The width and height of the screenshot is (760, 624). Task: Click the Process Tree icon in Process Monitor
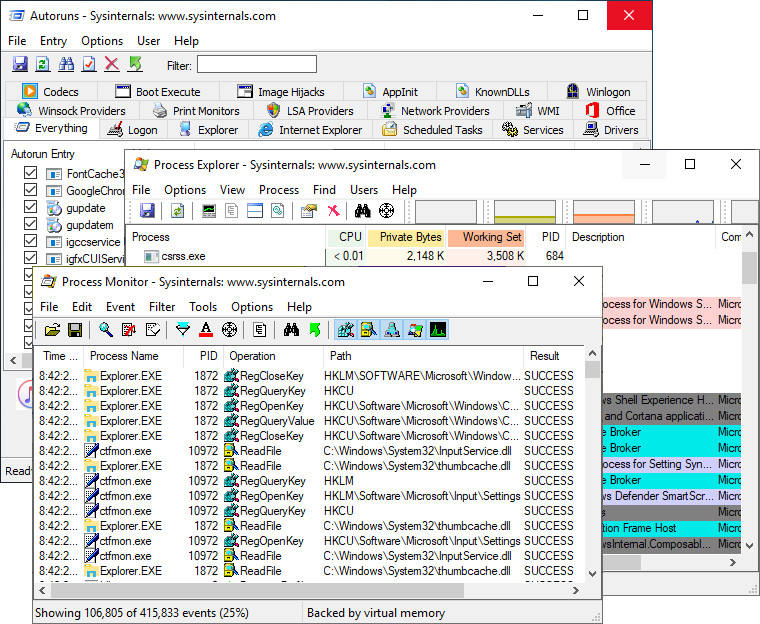pos(260,330)
